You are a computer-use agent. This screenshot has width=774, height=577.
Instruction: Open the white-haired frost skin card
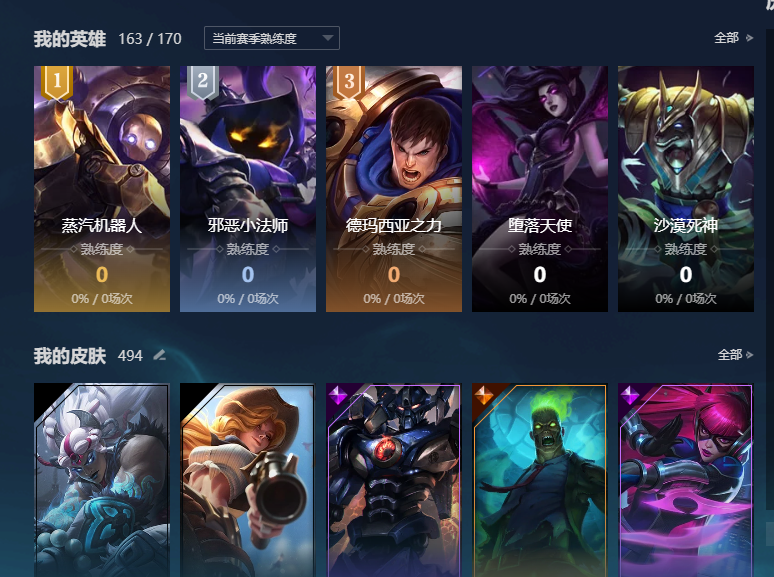[102, 480]
